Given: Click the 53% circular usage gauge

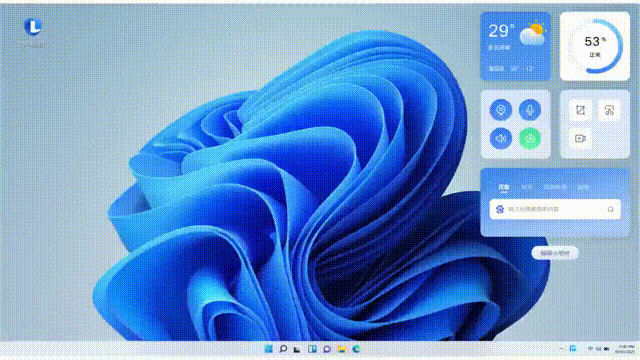Looking at the screenshot, I should pyautogui.click(x=595, y=46).
